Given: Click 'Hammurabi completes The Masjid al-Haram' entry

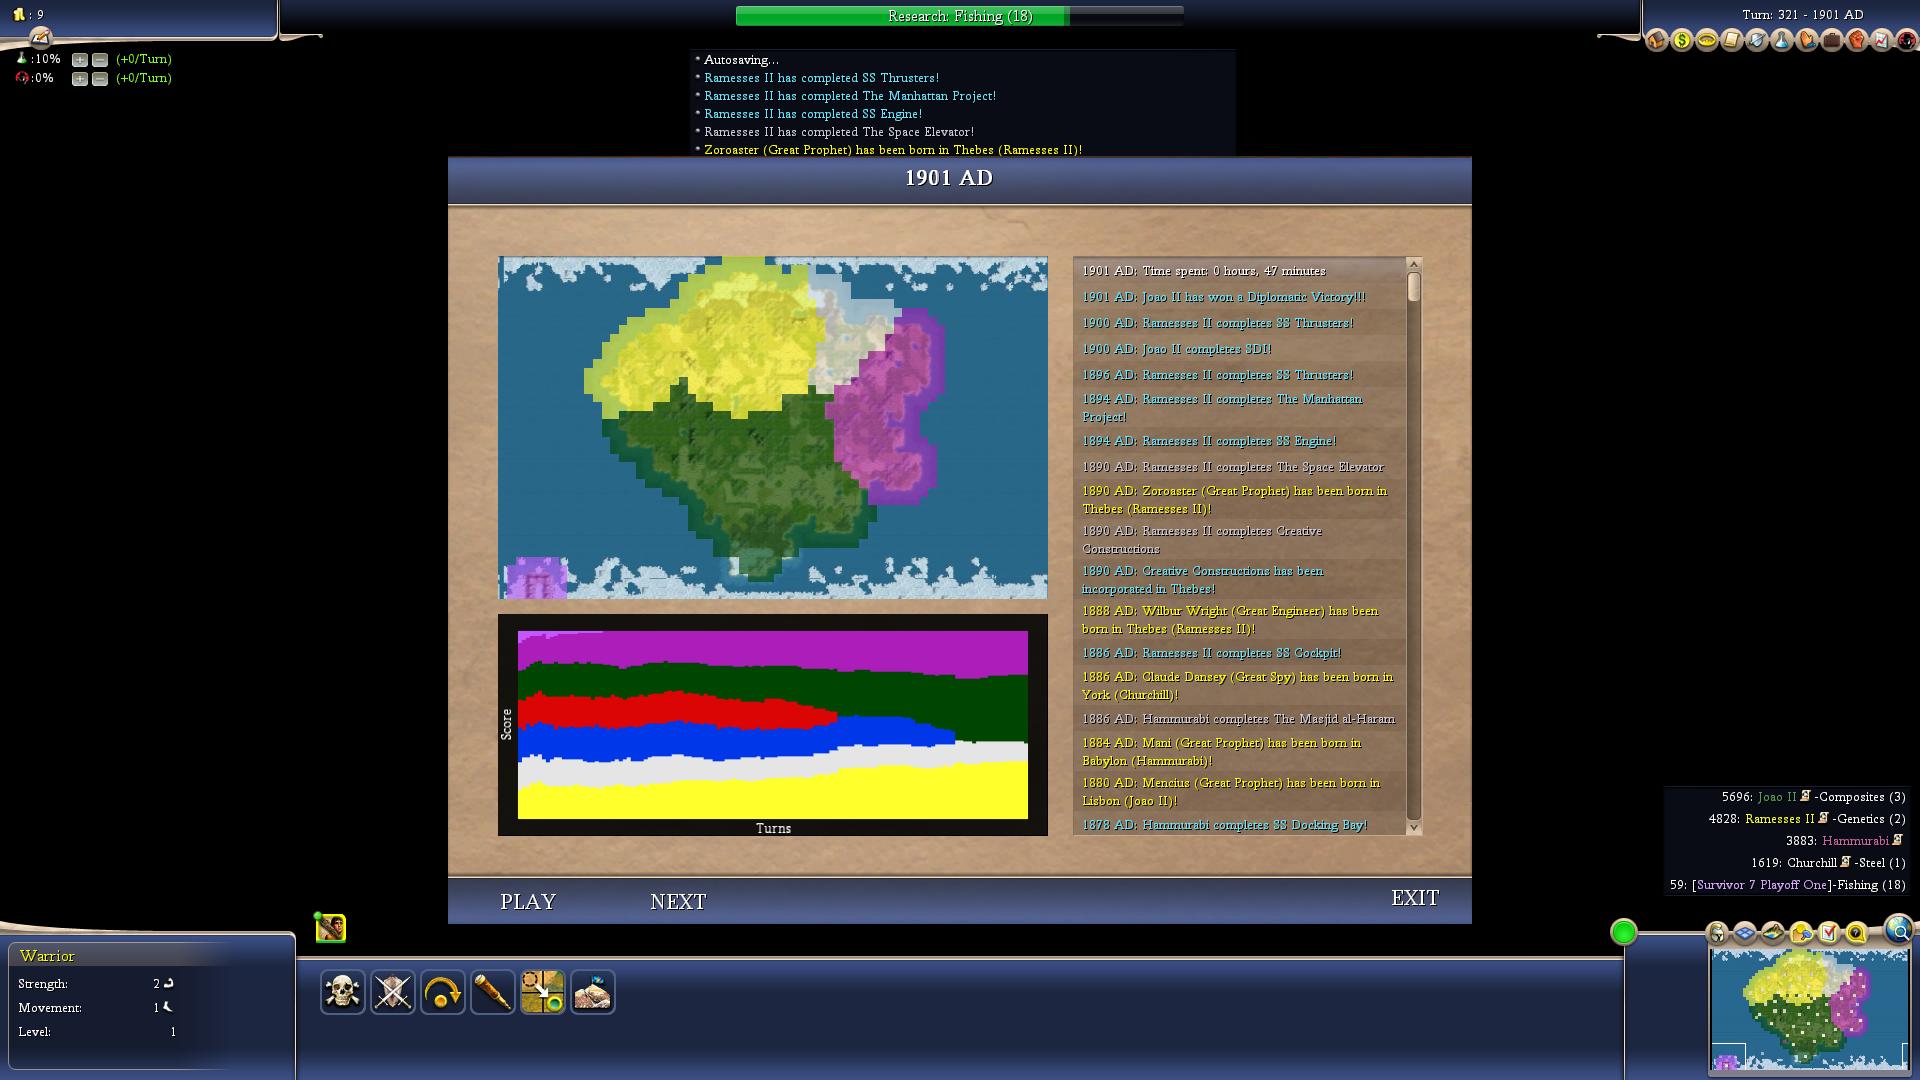Looking at the screenshot, I should (1238, 719).
